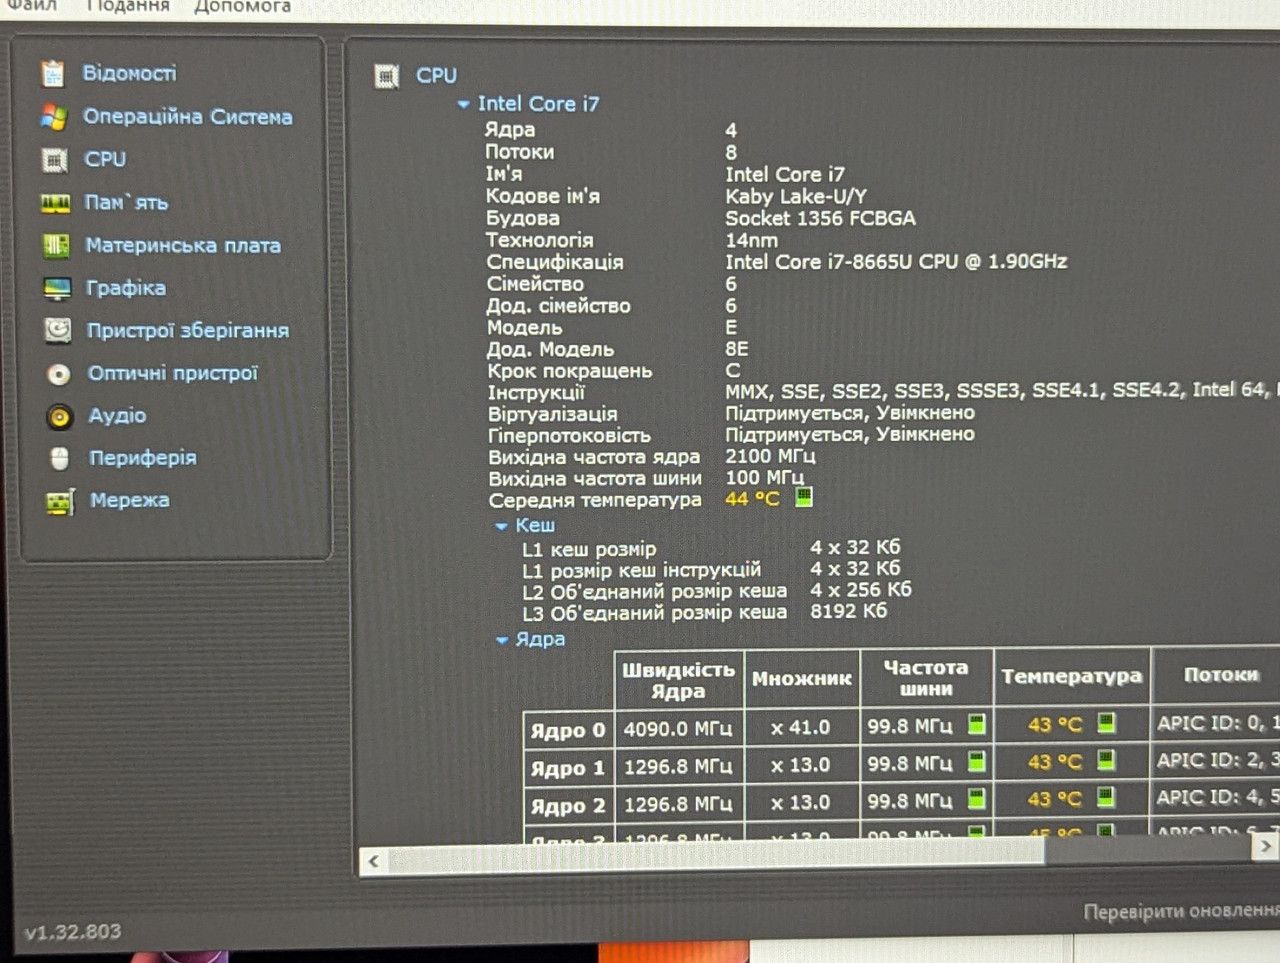
Task: Open the Оптичні пристрої disc icon
Action: (x=59, y=374)
